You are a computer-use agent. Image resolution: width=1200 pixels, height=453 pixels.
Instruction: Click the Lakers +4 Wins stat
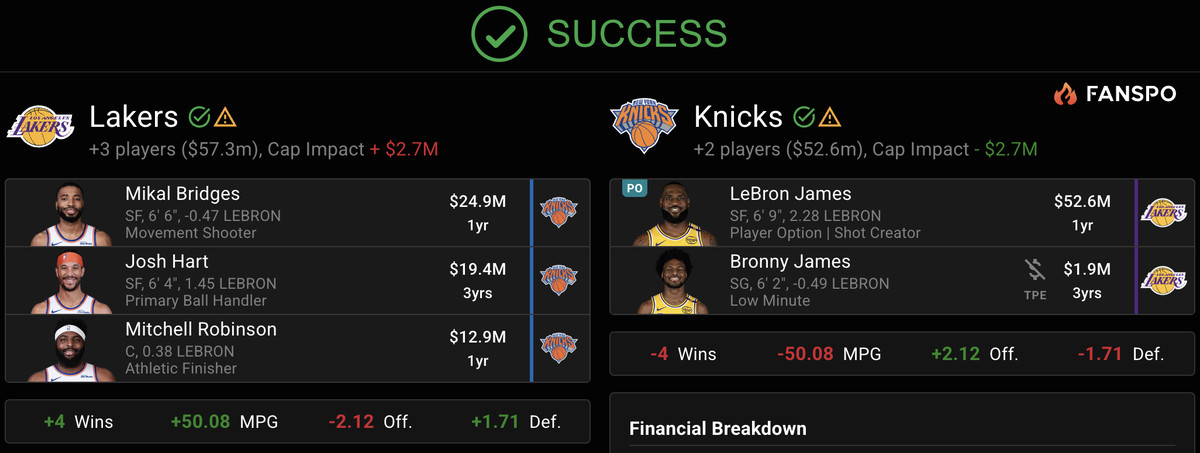tap(78, 421)
